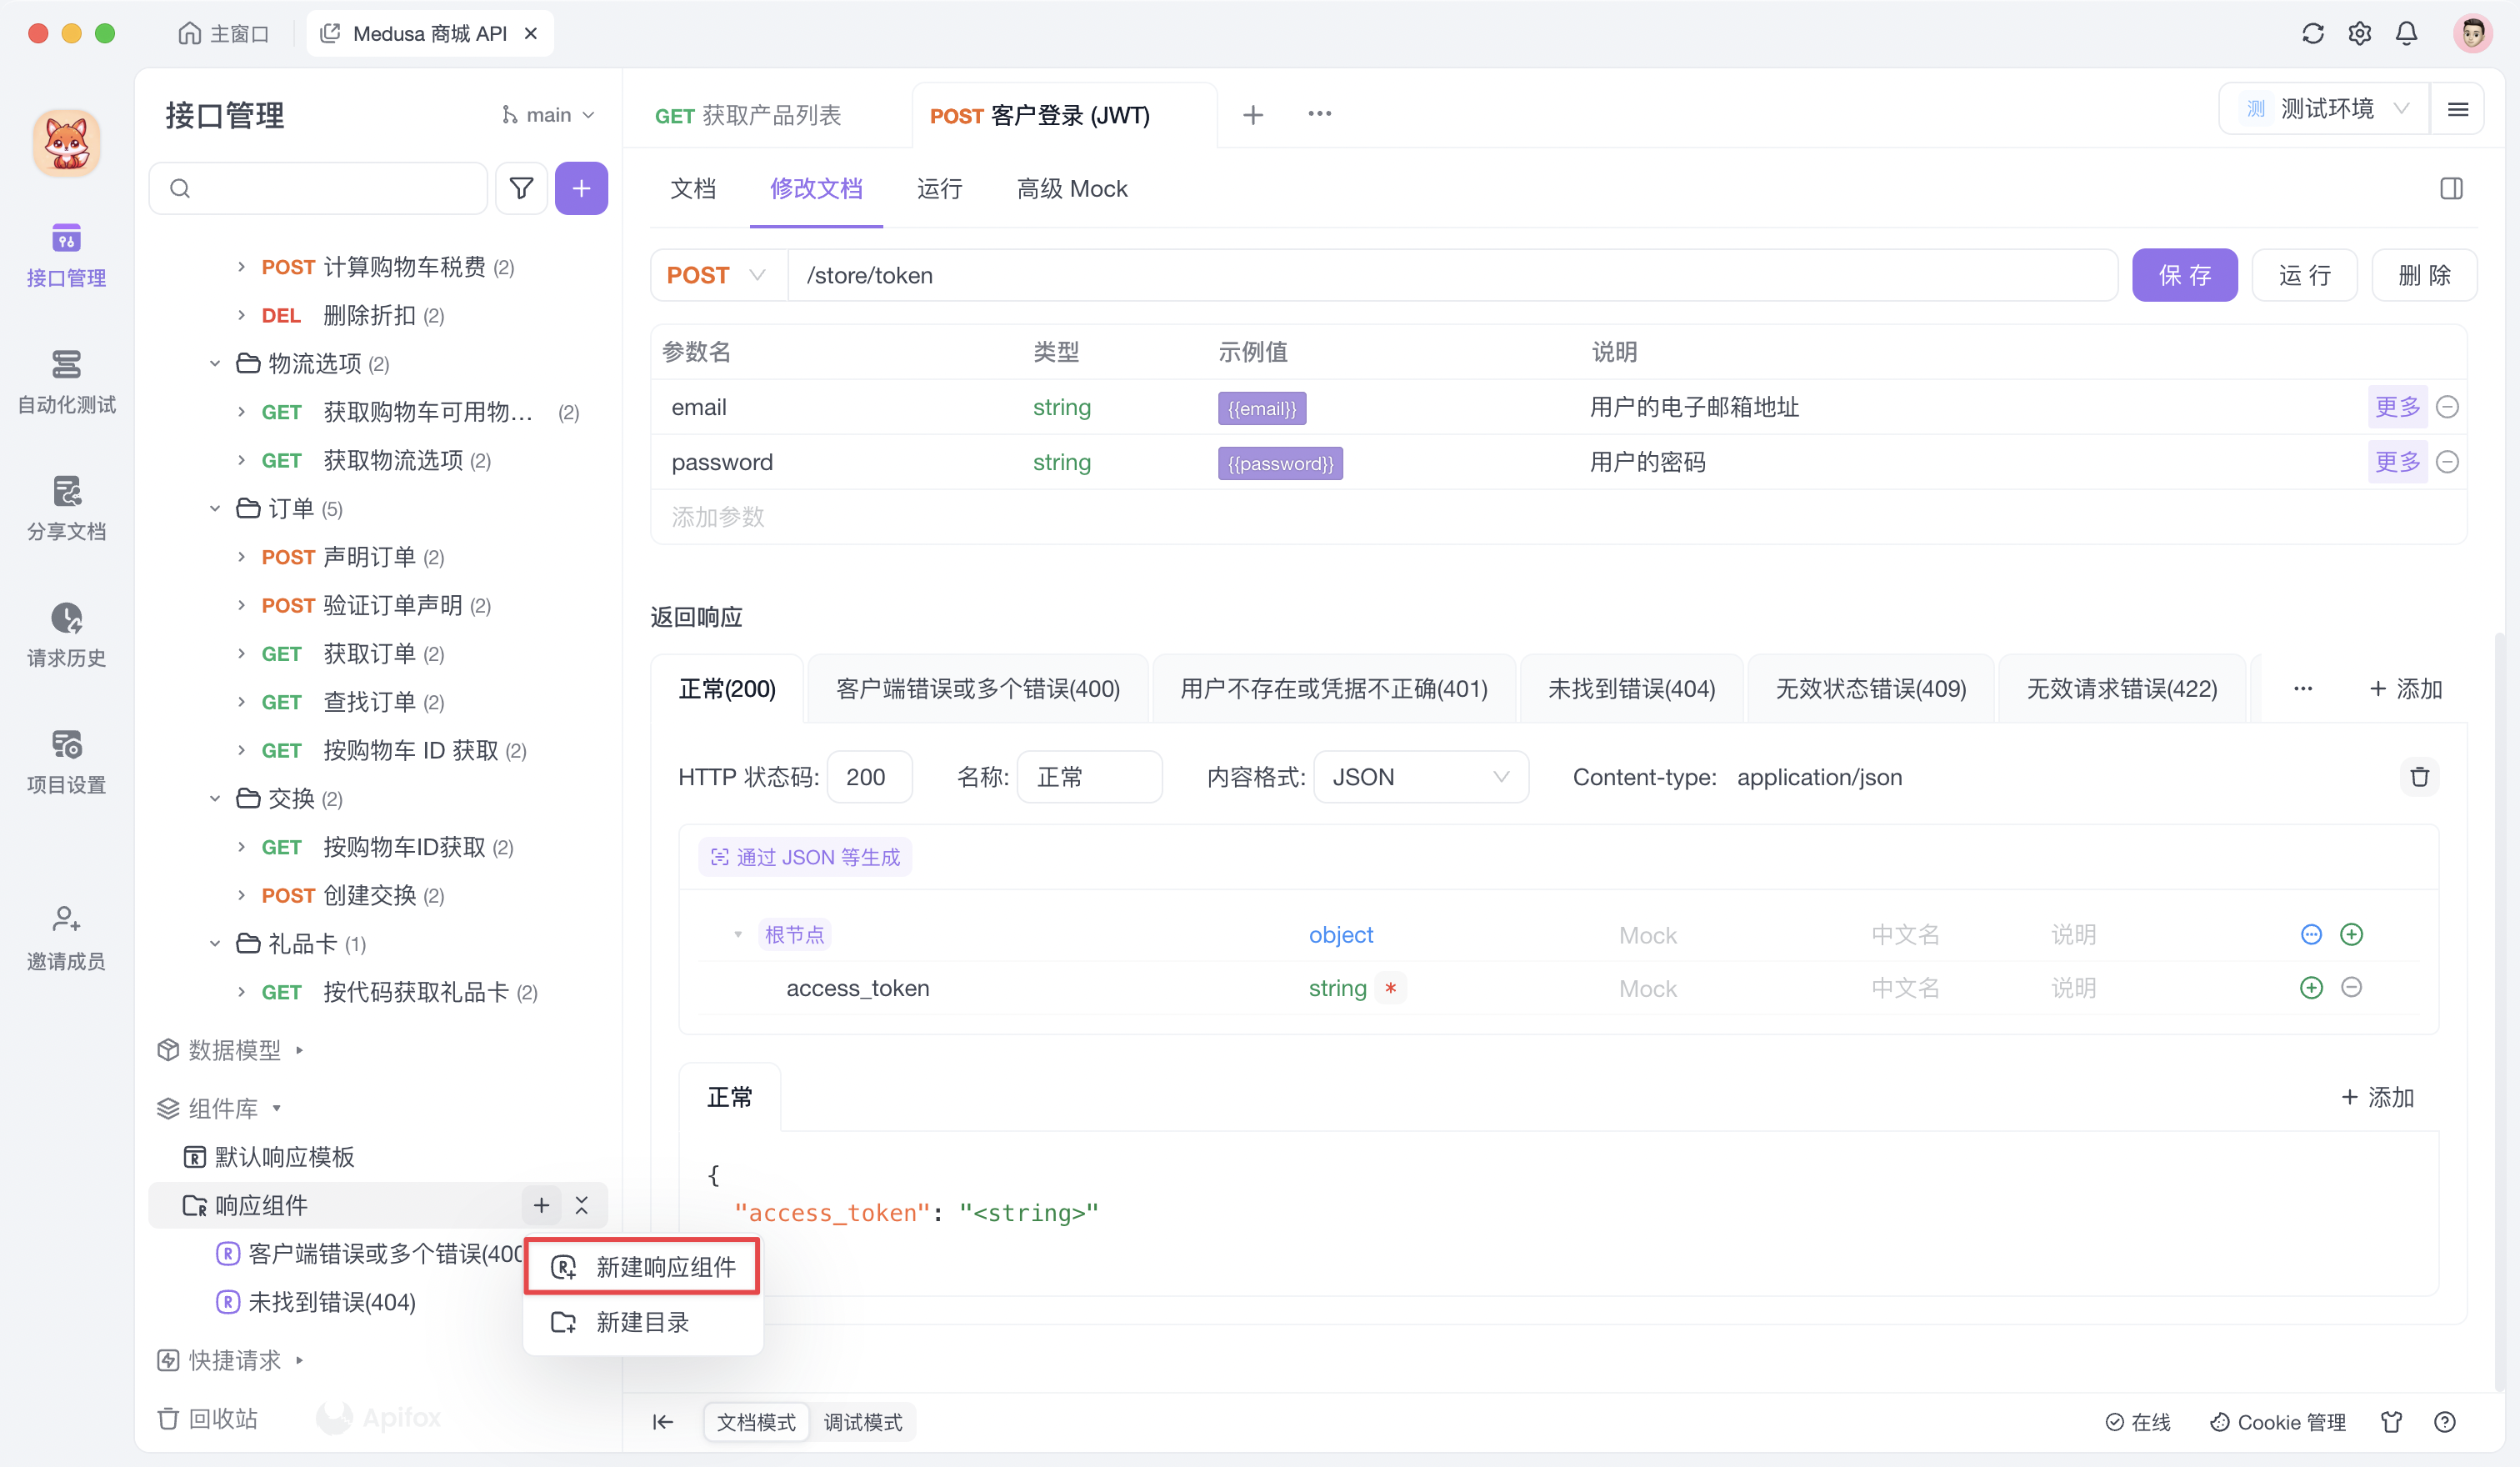Viewport: 2520px width, 1467px height.
Task: Open the 自动化测试 panel in sidebar
Action: point(66,380)
